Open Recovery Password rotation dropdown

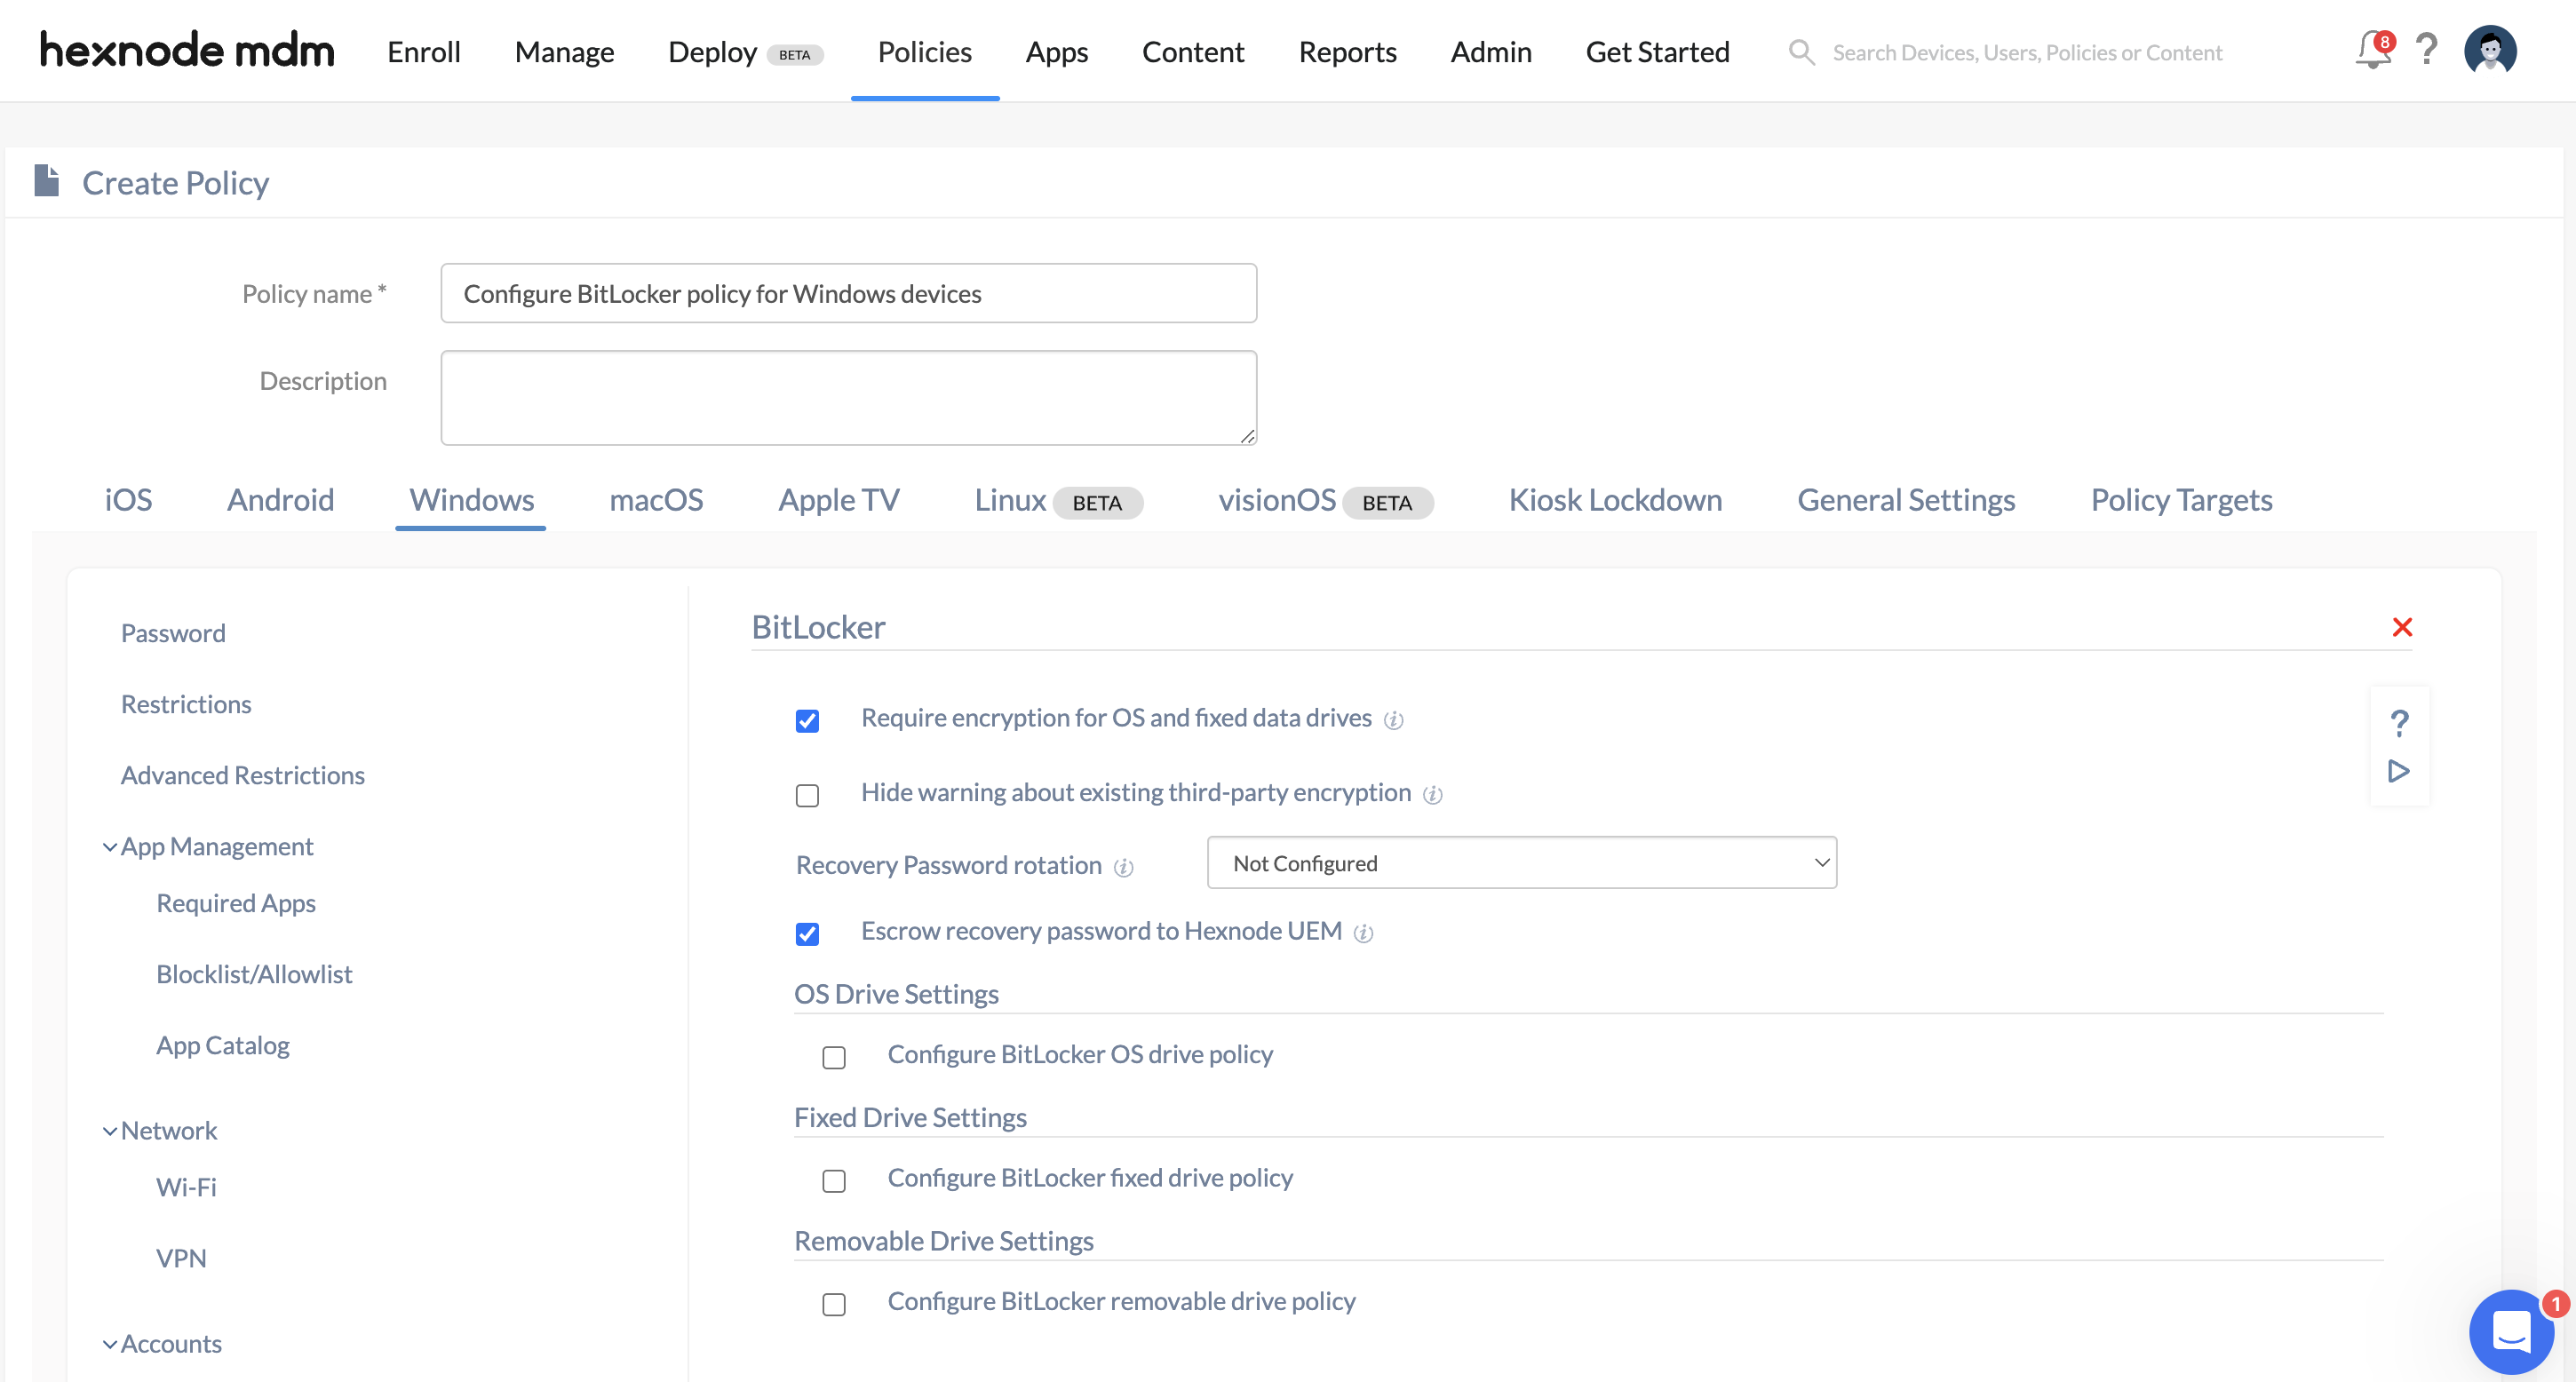[x=1521, y=862]
